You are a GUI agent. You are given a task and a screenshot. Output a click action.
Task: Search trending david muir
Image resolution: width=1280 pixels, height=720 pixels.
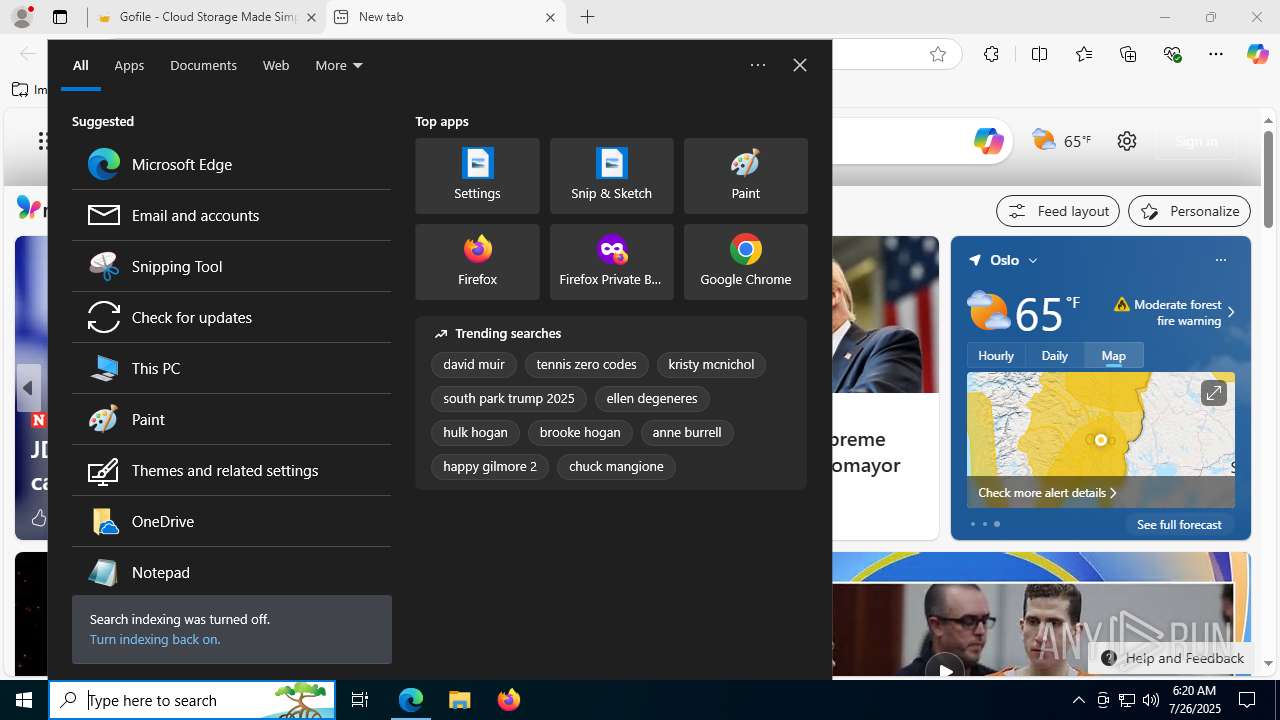pyautogui.click(x=474, y=365)
